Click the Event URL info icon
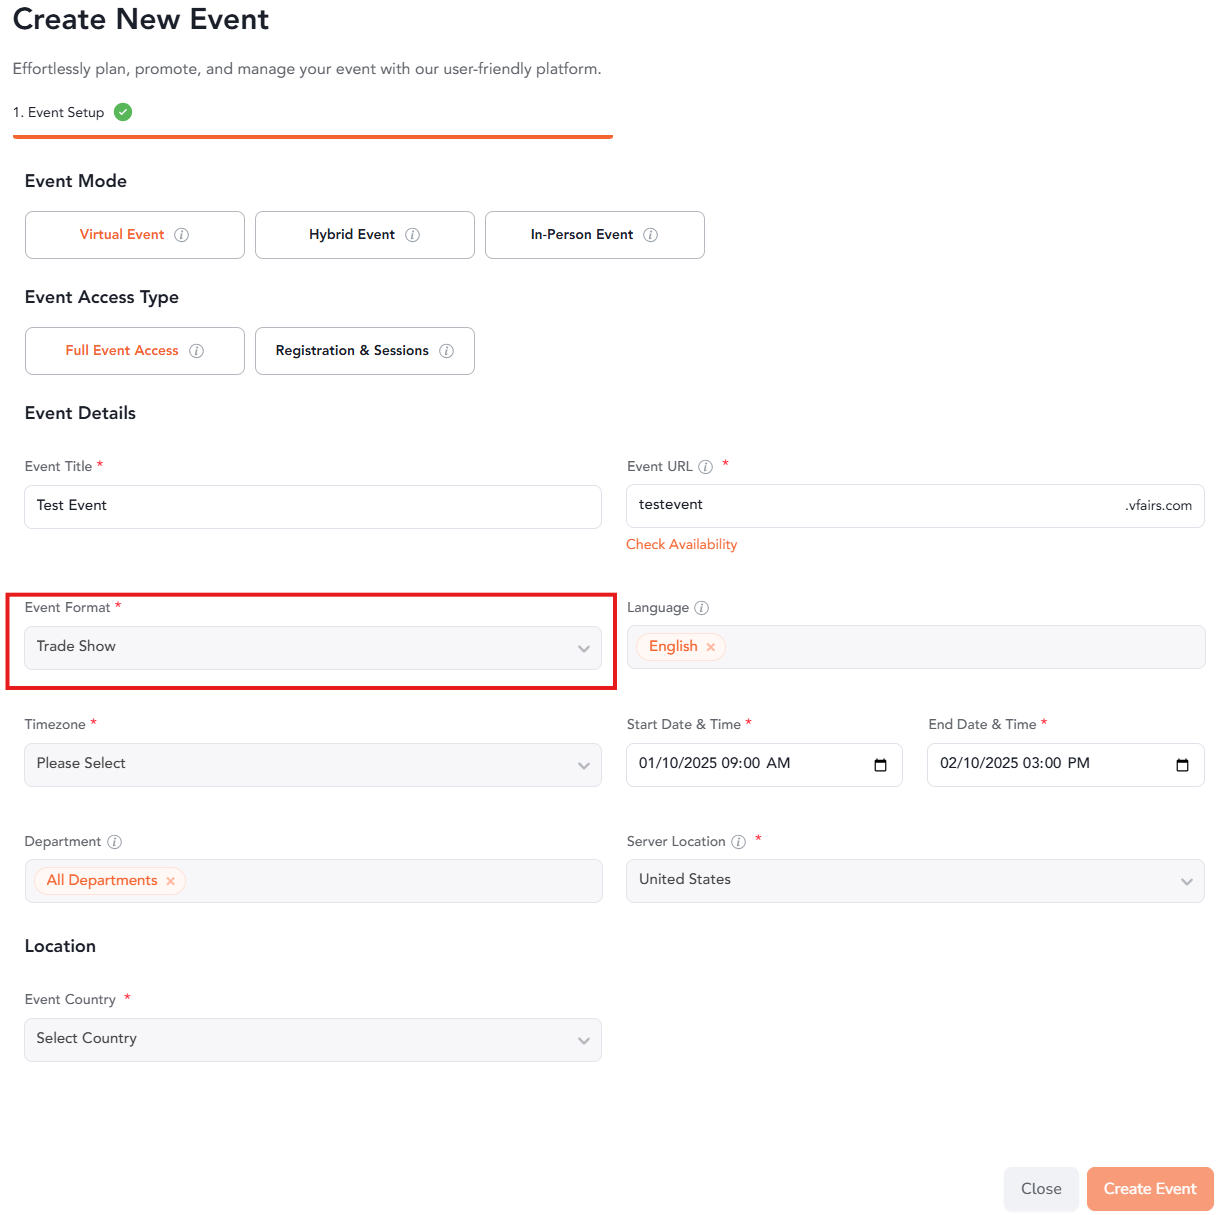 706,466
